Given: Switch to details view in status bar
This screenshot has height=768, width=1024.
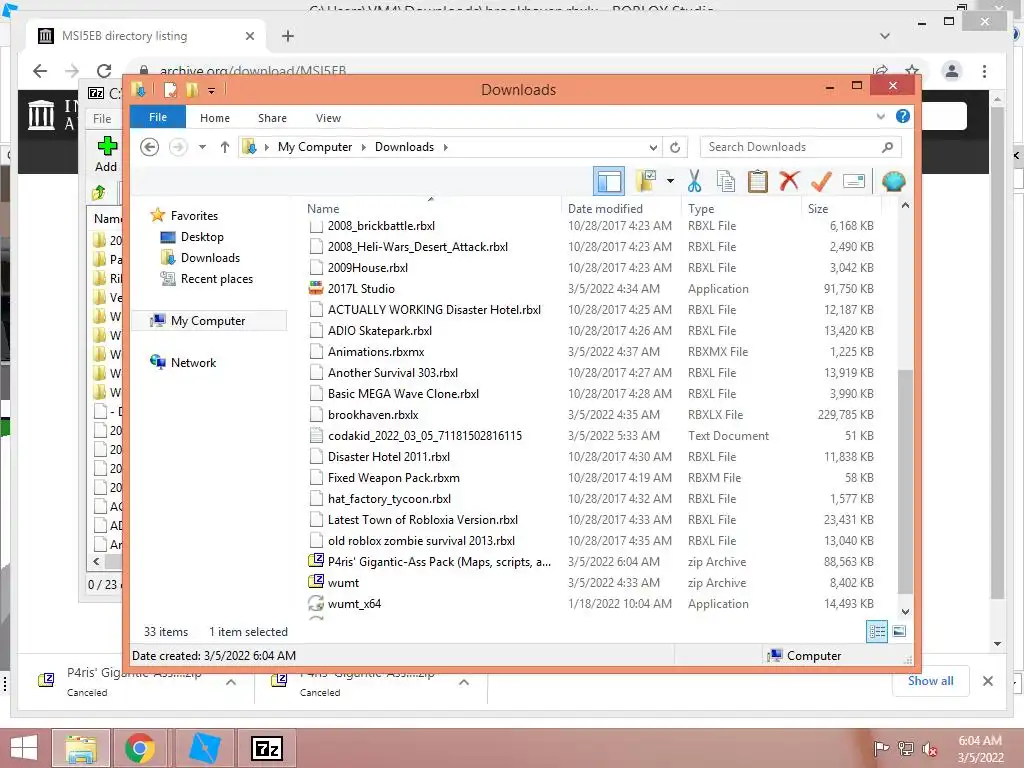Looking at the screenshot, I should pyautogui.click(x=877, y=631).
